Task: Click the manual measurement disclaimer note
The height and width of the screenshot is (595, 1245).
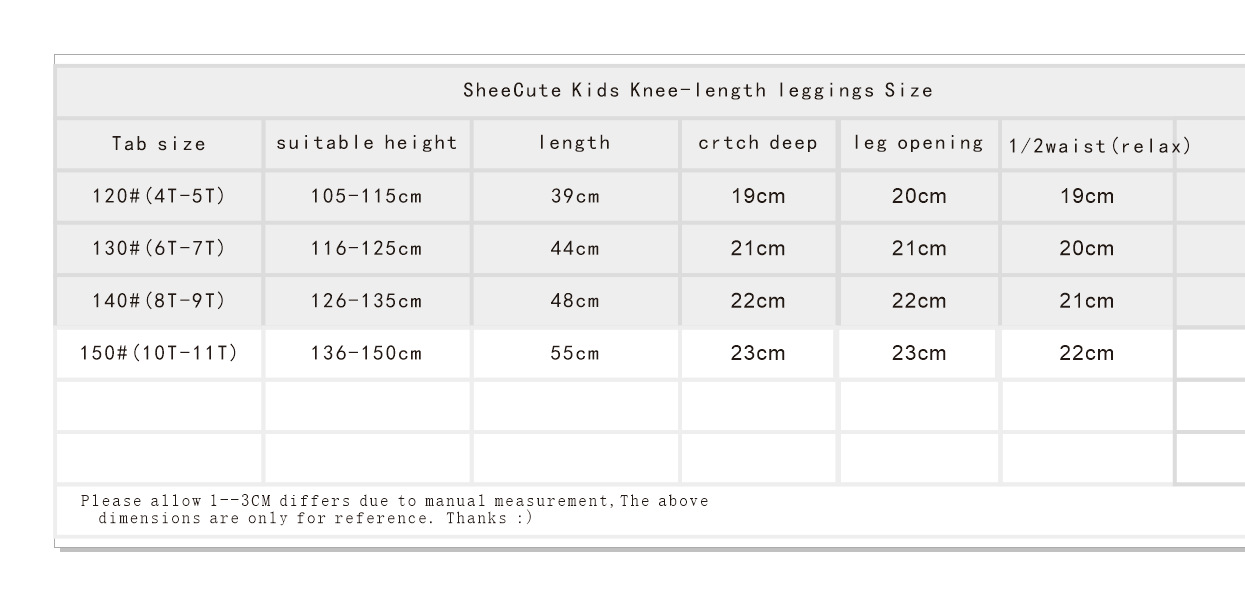Action: (394, 509)
